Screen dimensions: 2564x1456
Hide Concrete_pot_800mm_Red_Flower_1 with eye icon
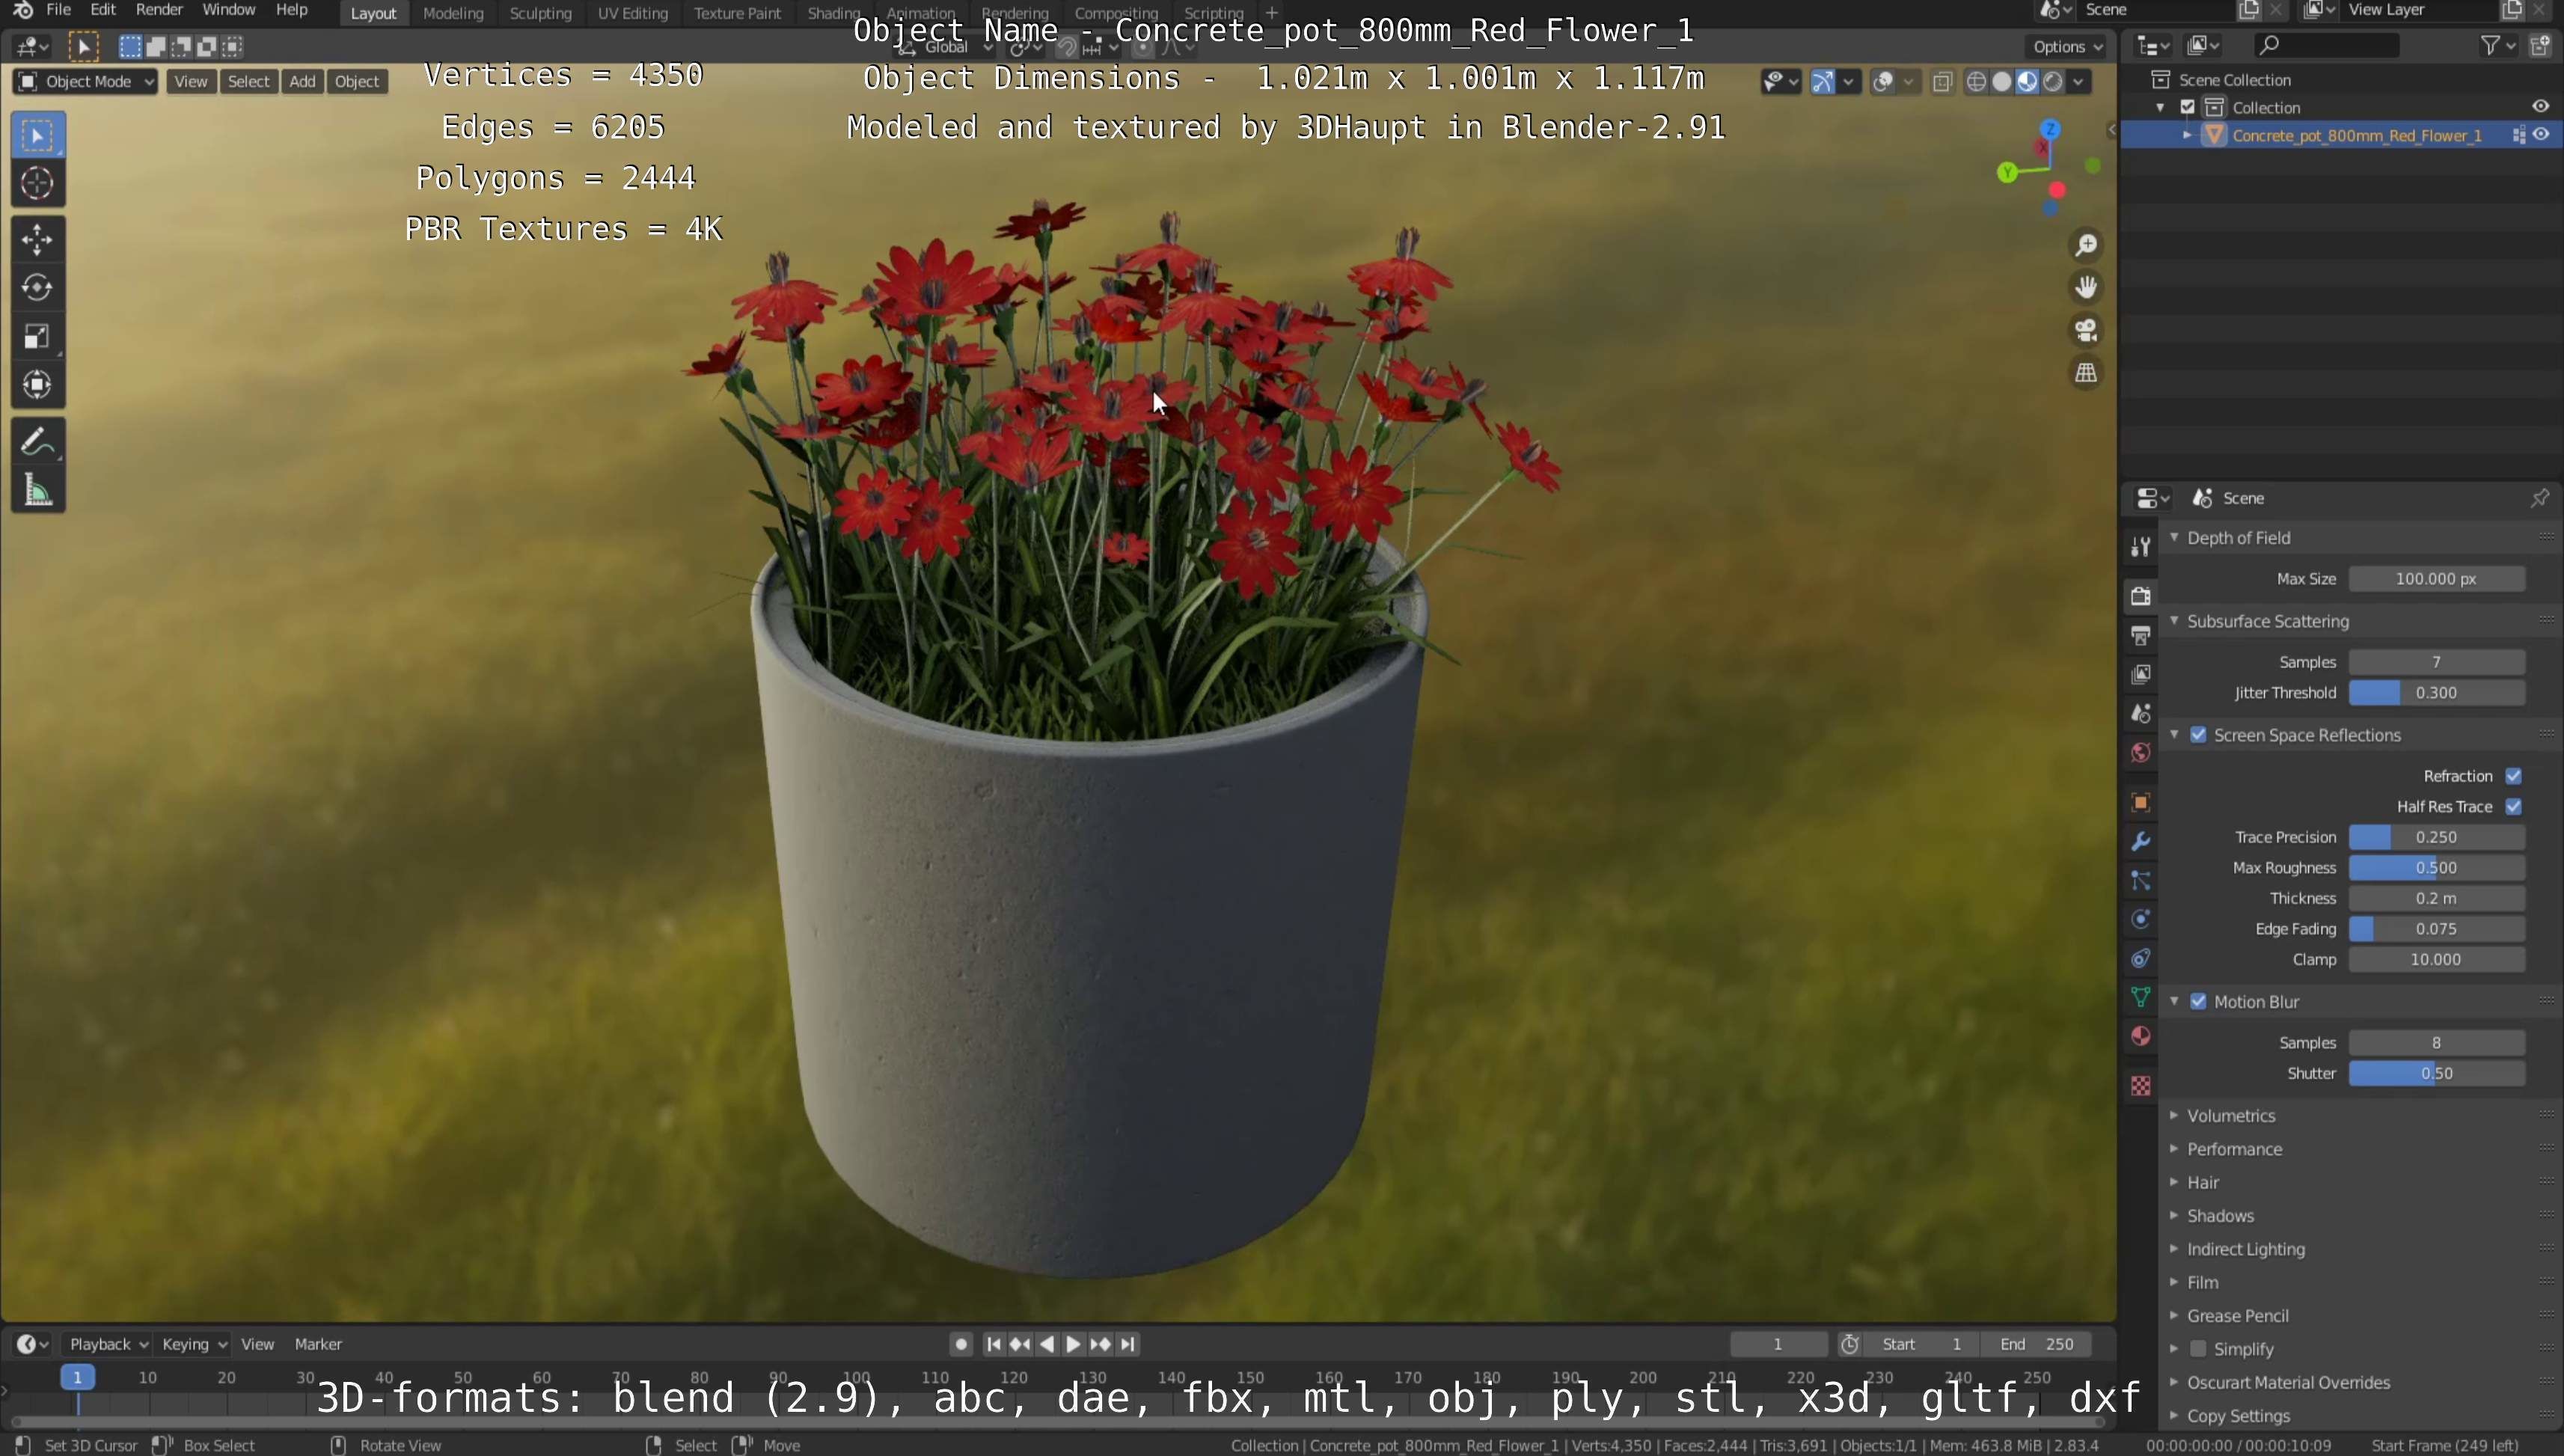[2540, 135]
